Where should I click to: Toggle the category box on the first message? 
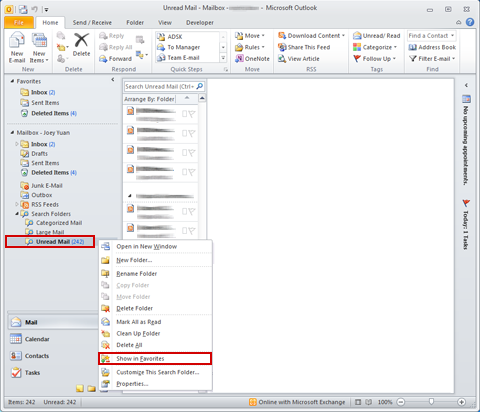[184, 114]
